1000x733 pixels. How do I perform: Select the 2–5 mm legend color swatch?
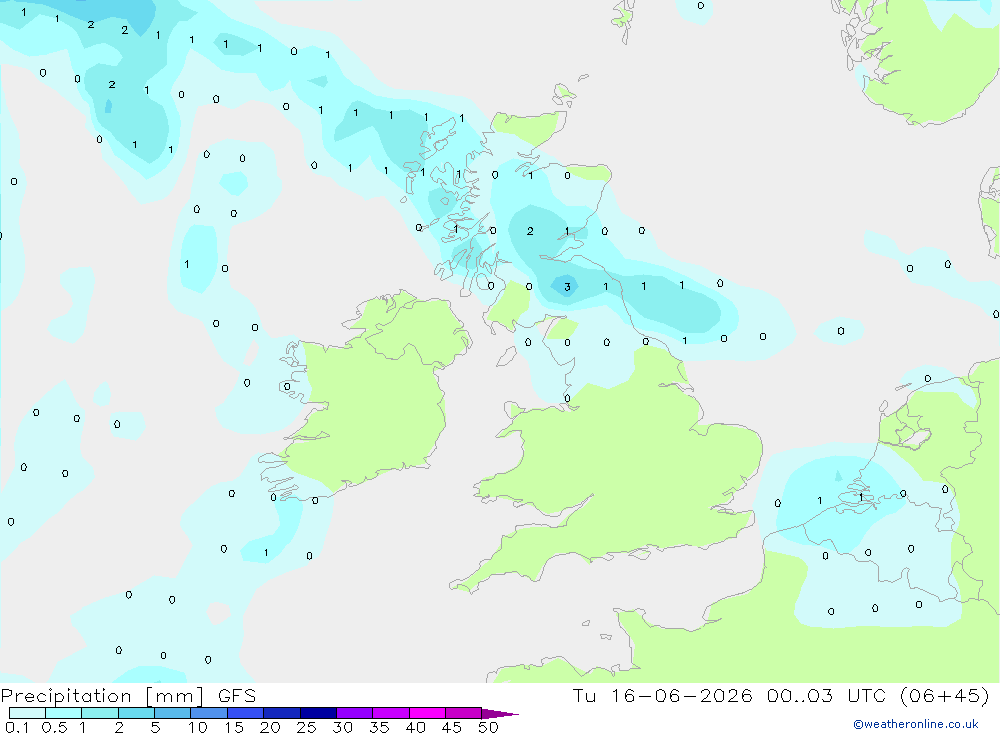click(x=136, y=713)
